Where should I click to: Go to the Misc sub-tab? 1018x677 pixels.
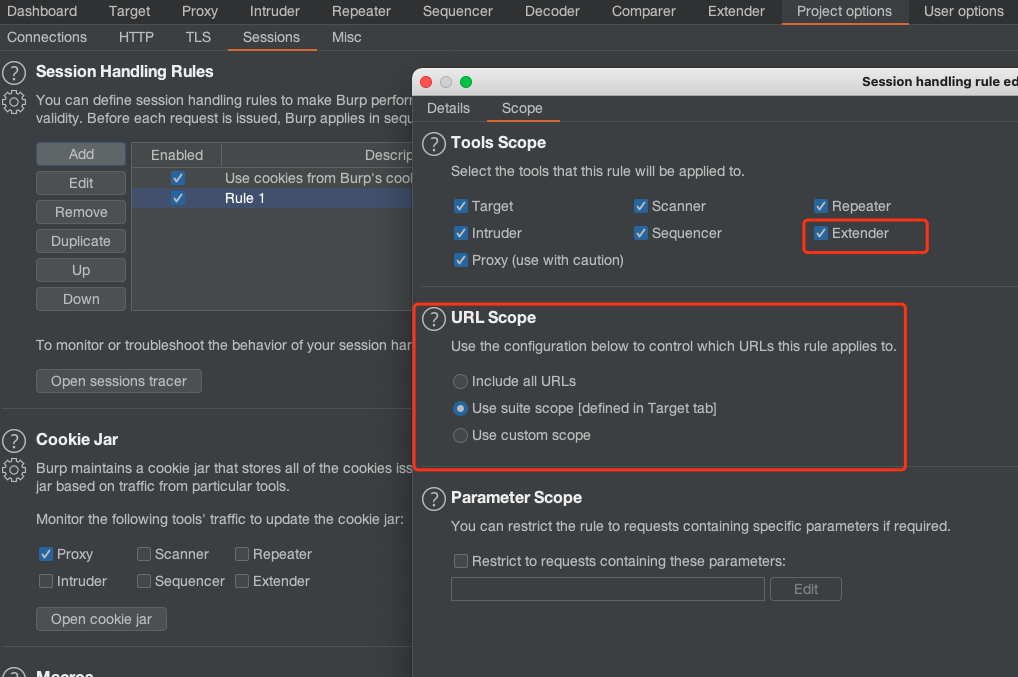[x=346, y=37]
